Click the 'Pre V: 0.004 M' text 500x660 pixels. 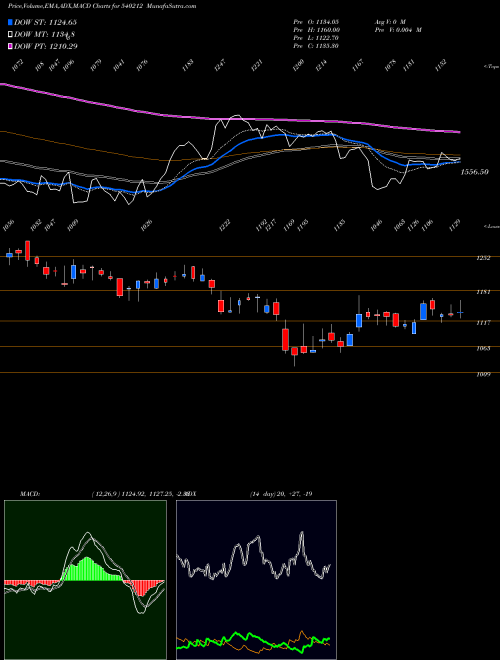[x=398, y=30]
